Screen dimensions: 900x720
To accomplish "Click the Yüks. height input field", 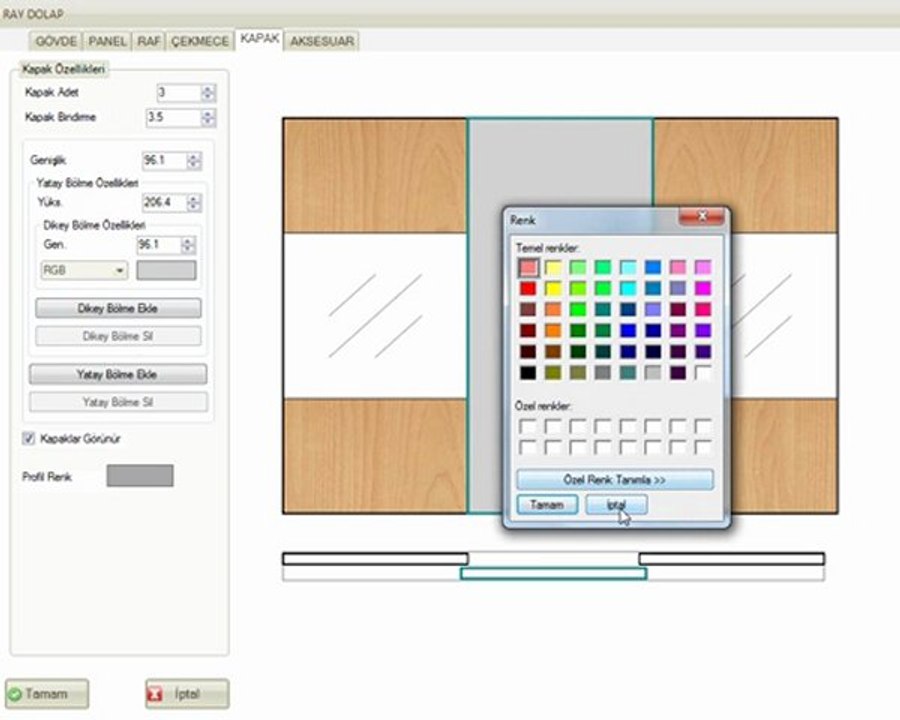I will click(x=164, y=202).
